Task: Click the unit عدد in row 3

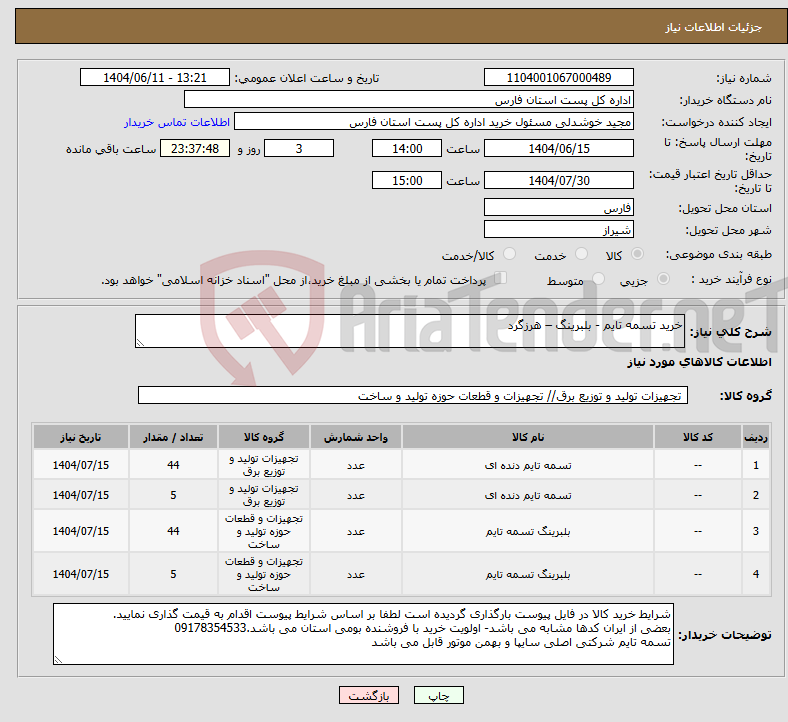Action: tap(356, 532)
